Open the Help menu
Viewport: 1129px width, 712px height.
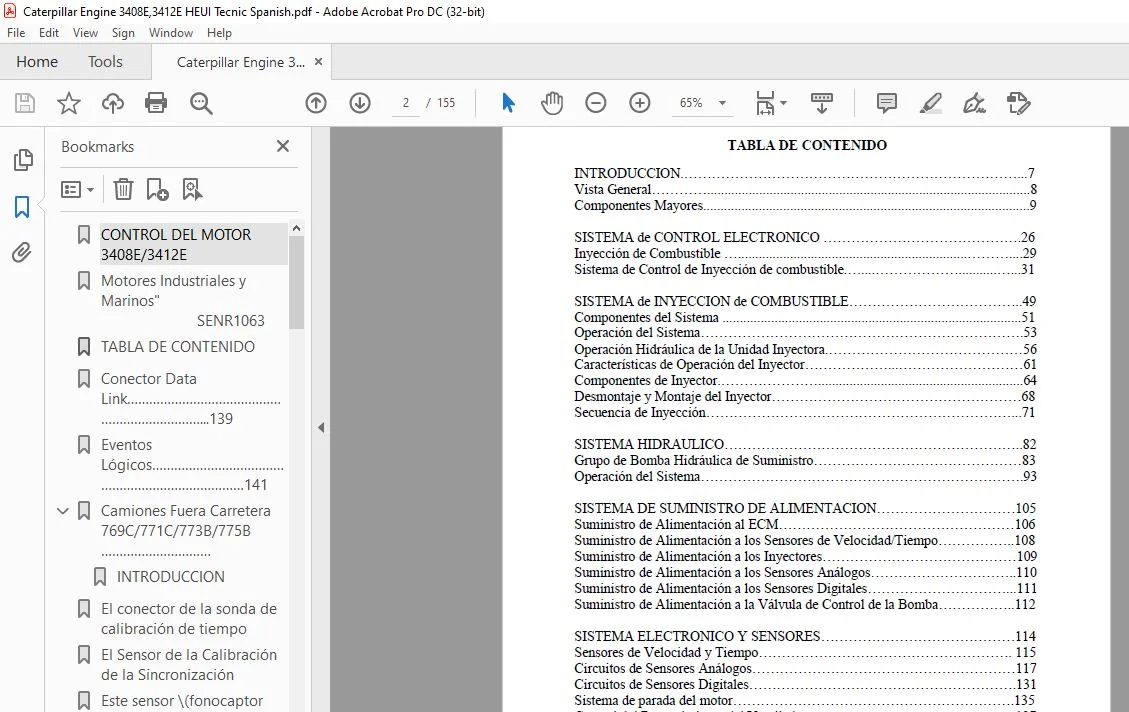click(219, 33)
